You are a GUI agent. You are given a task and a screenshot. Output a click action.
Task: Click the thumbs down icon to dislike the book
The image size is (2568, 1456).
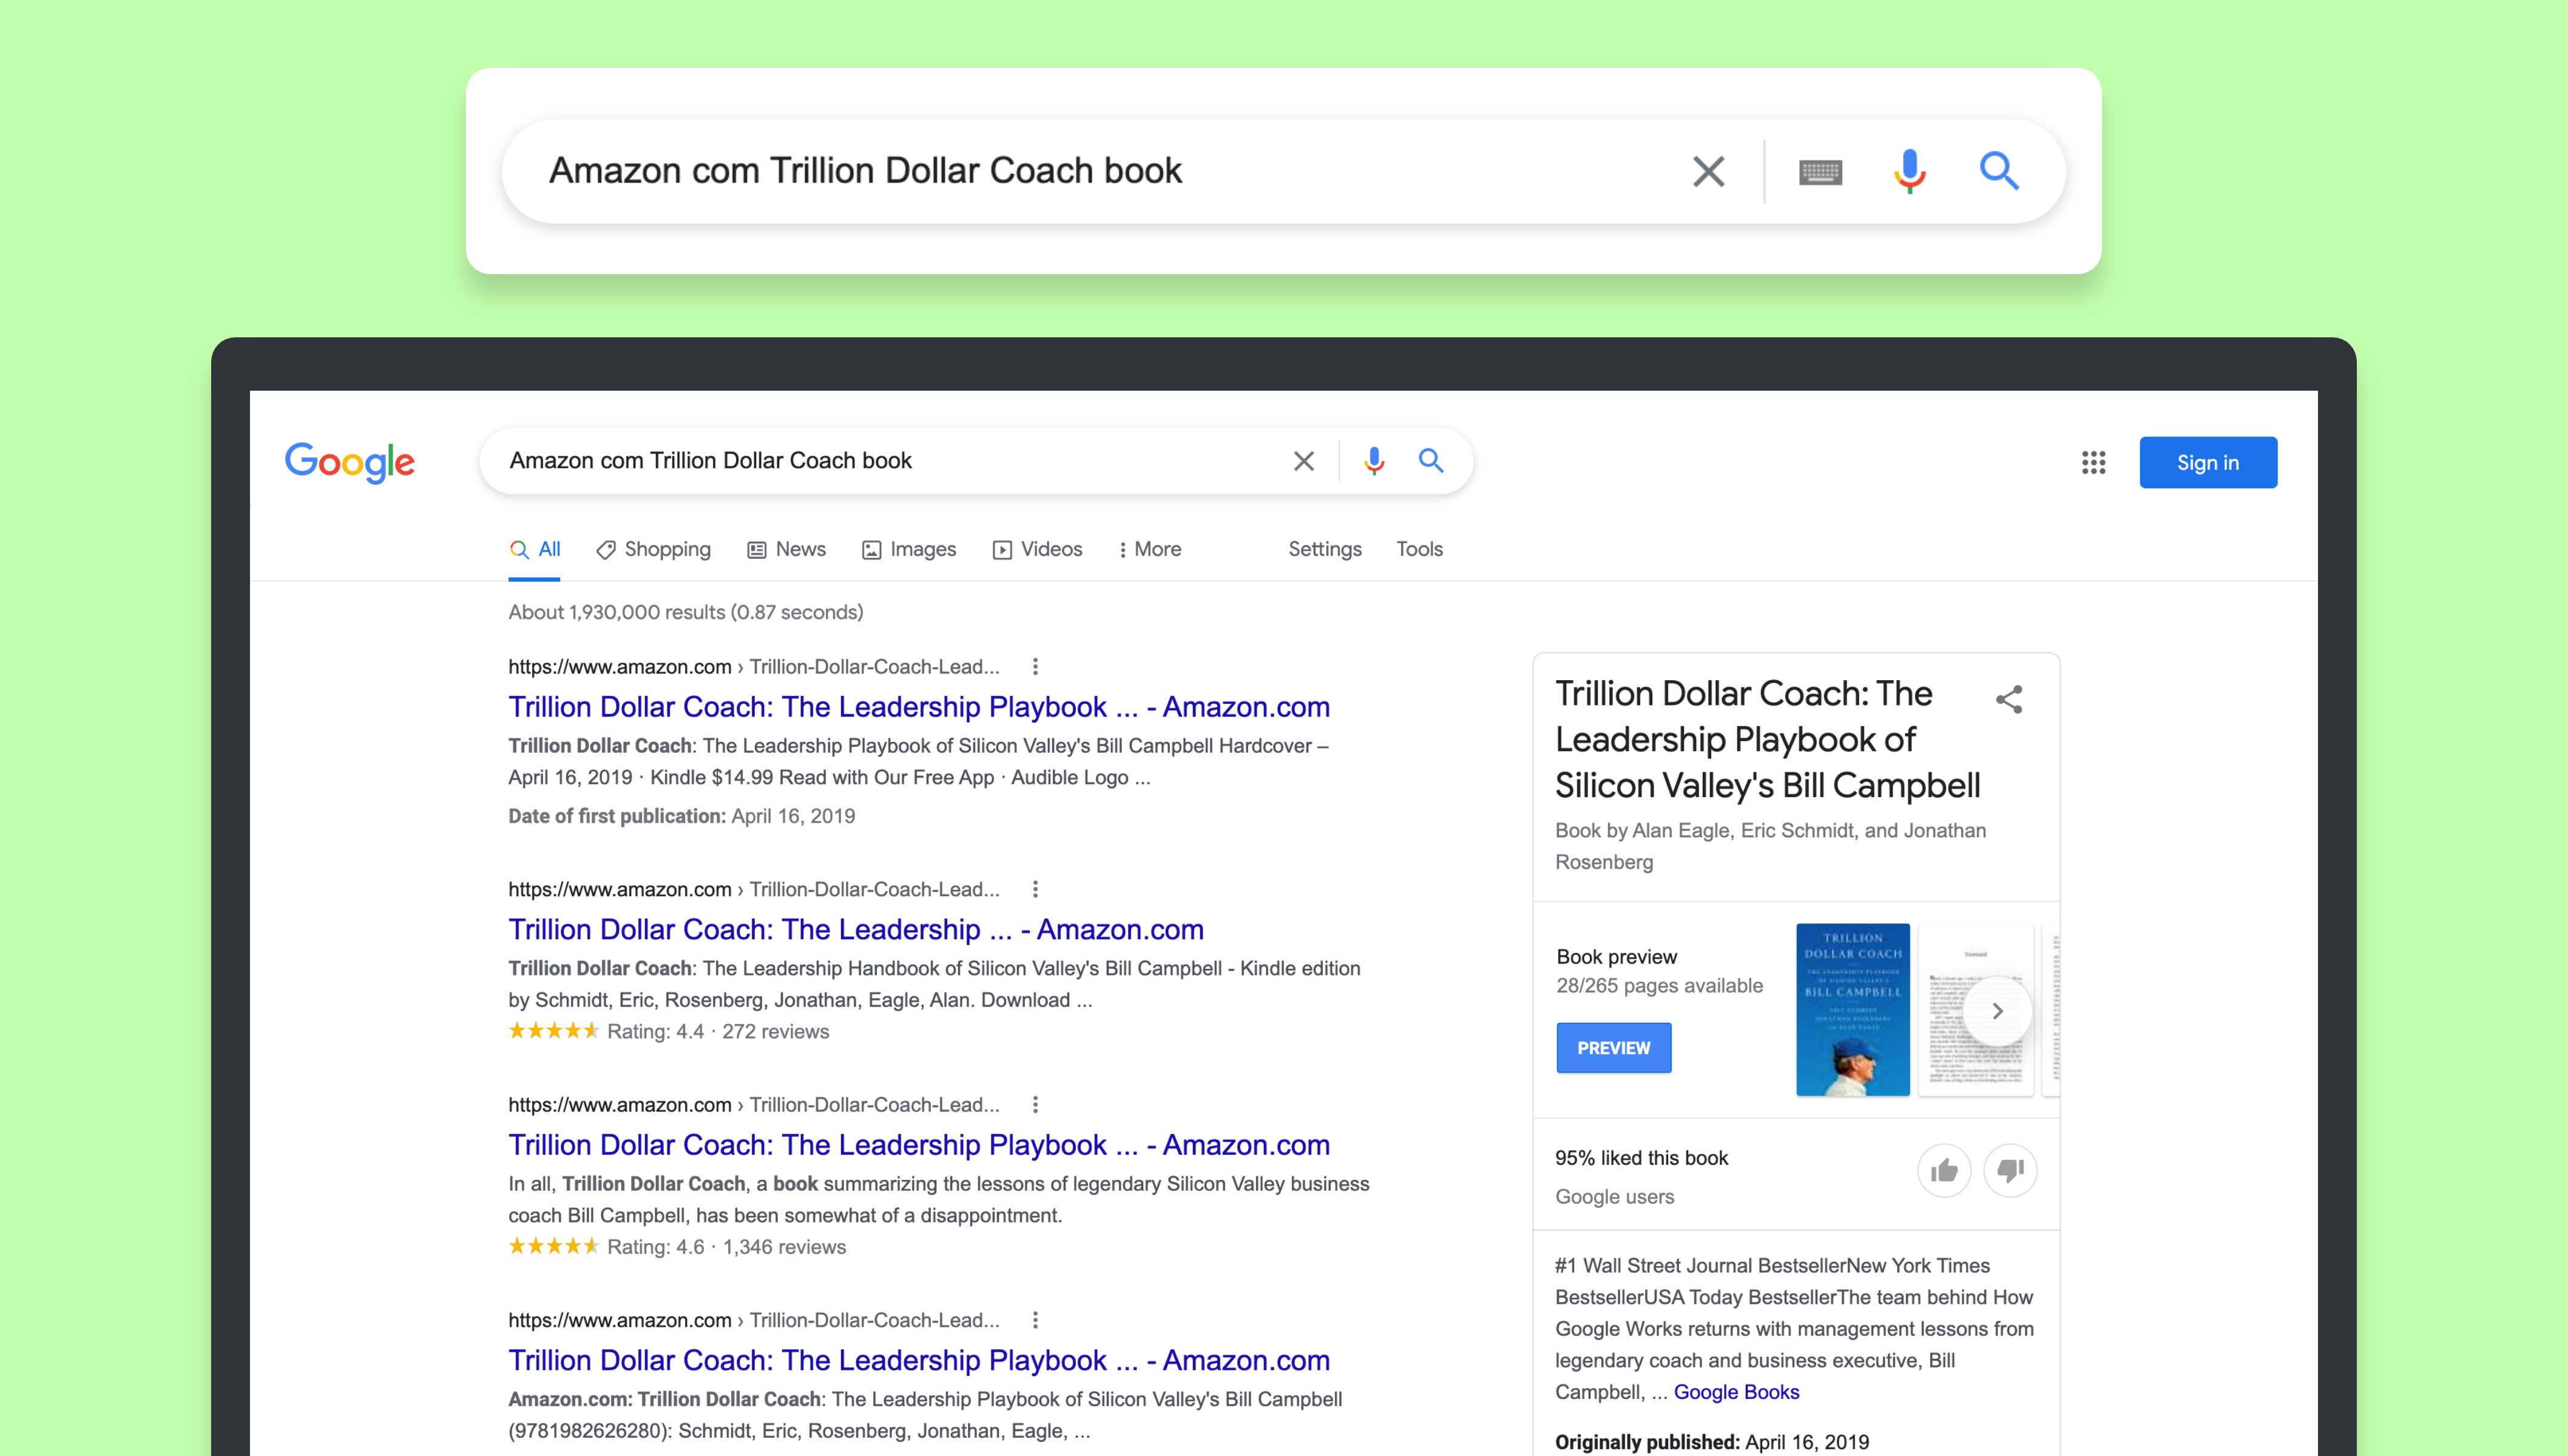pyautogui.click(x=2010, y=1170)
